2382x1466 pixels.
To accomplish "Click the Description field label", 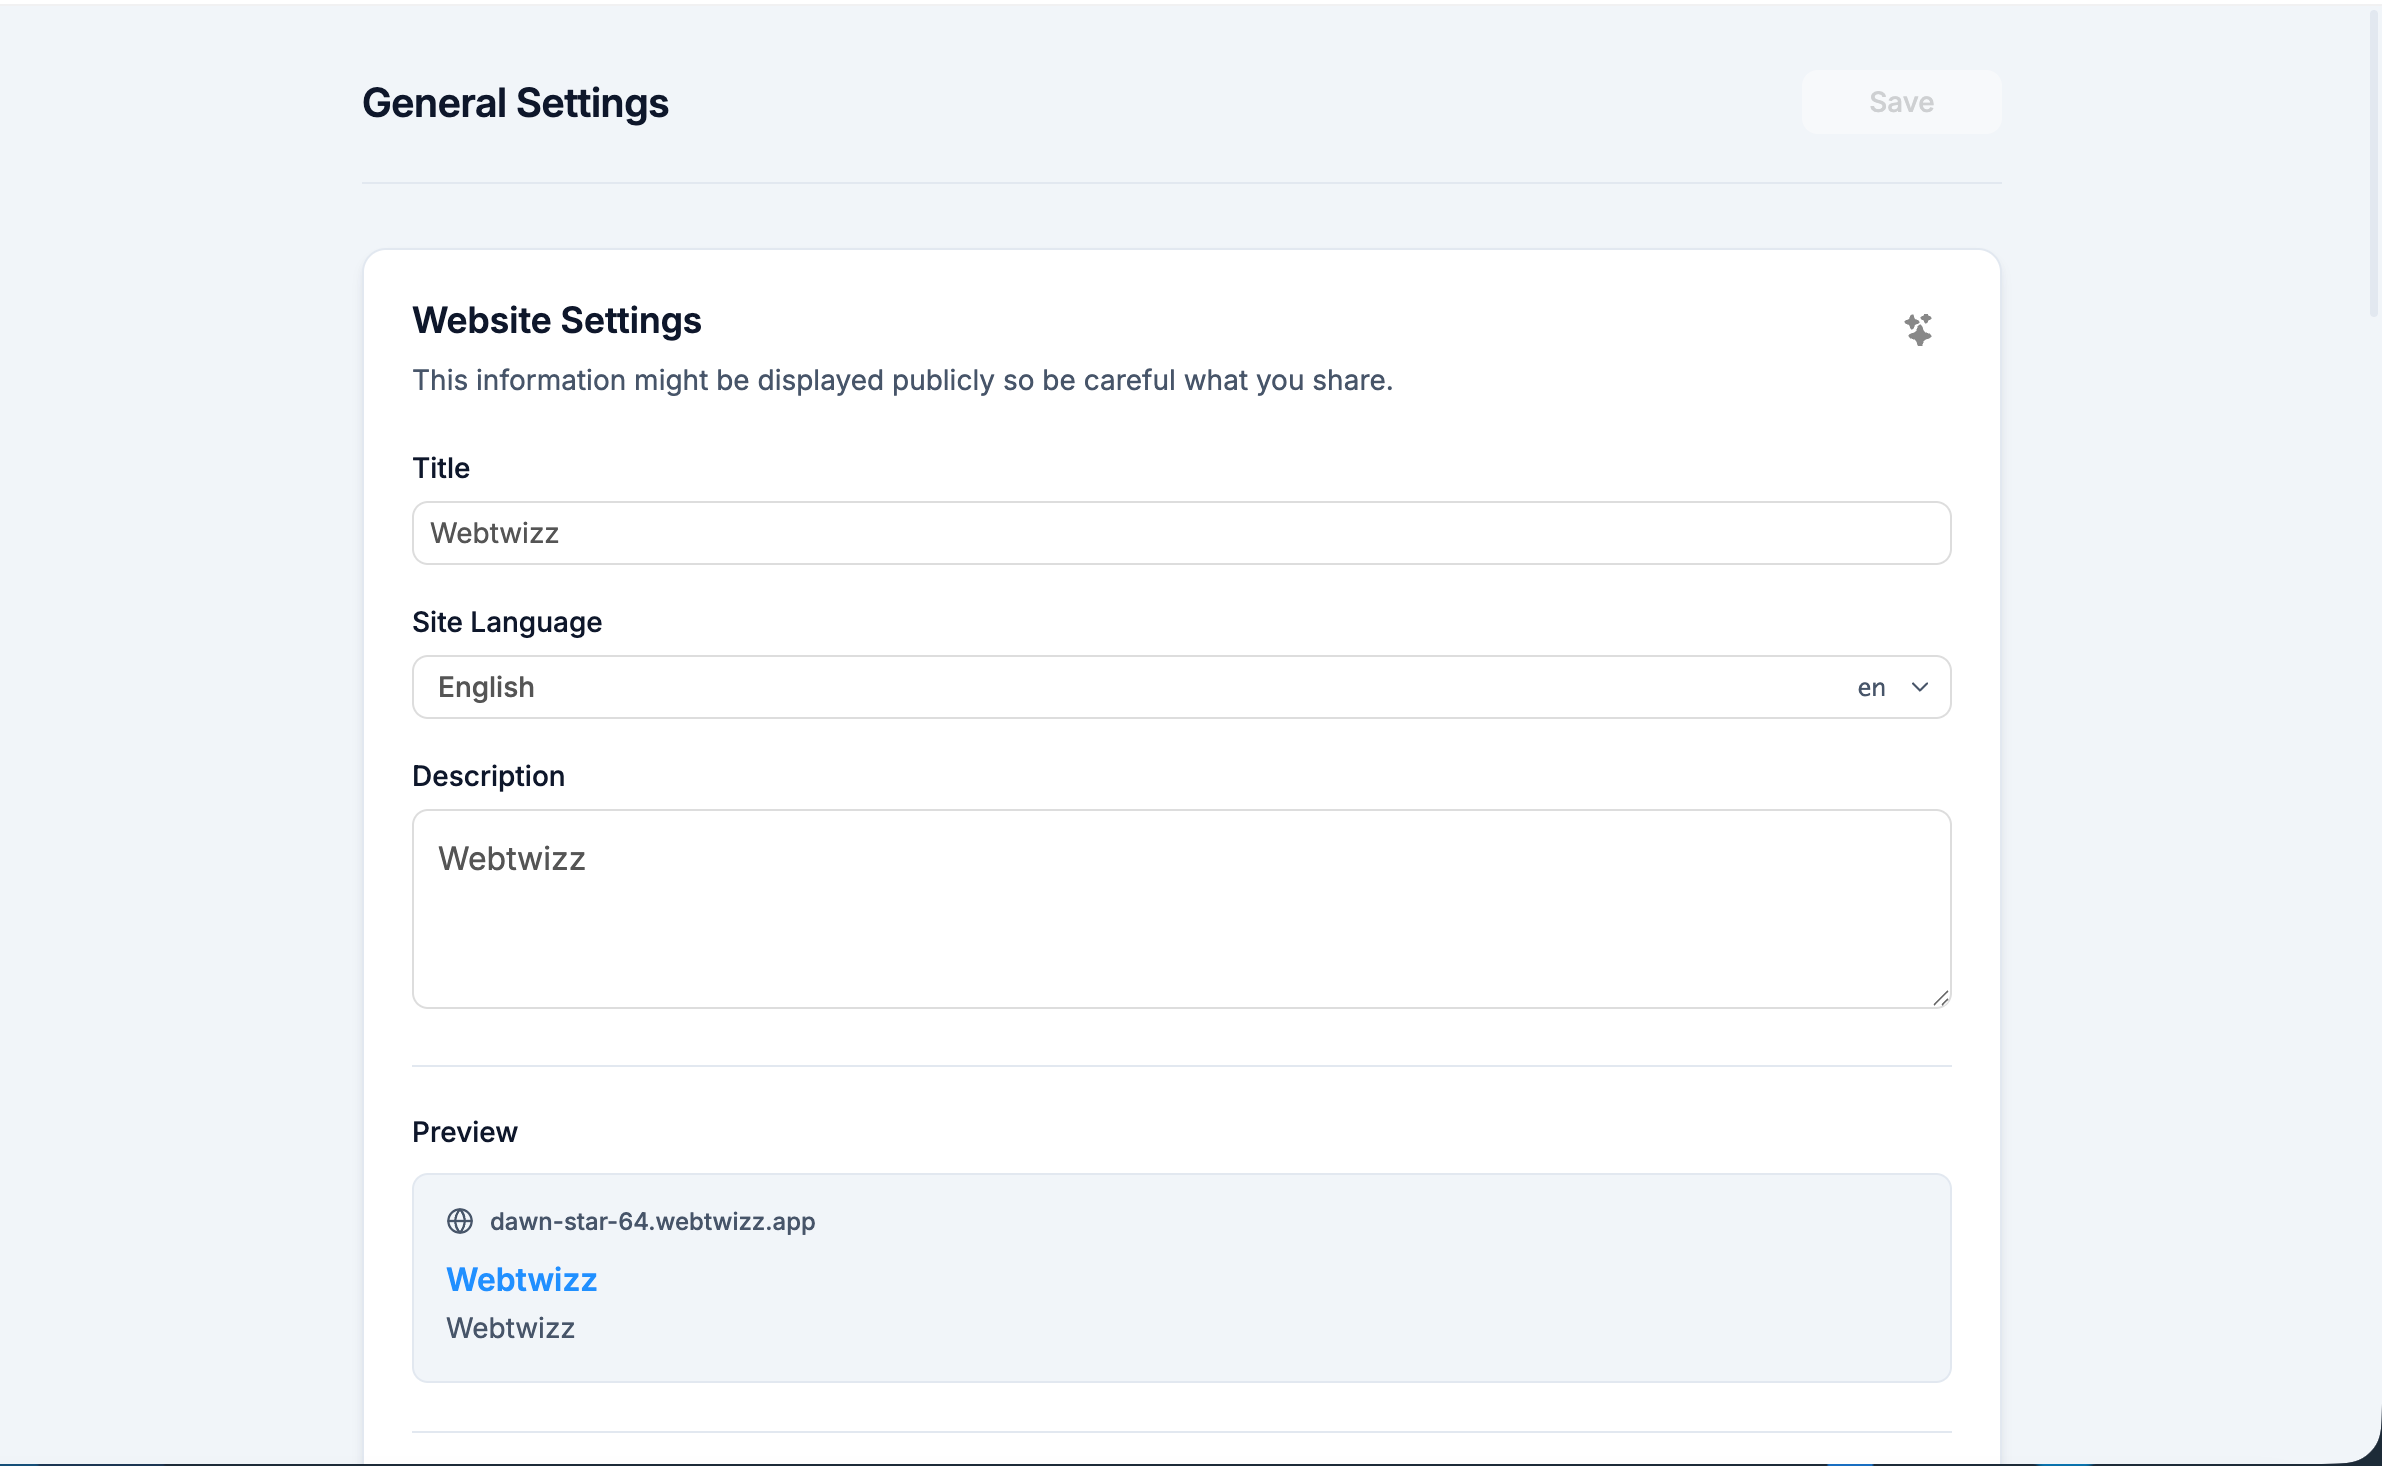I will point(488,776).
